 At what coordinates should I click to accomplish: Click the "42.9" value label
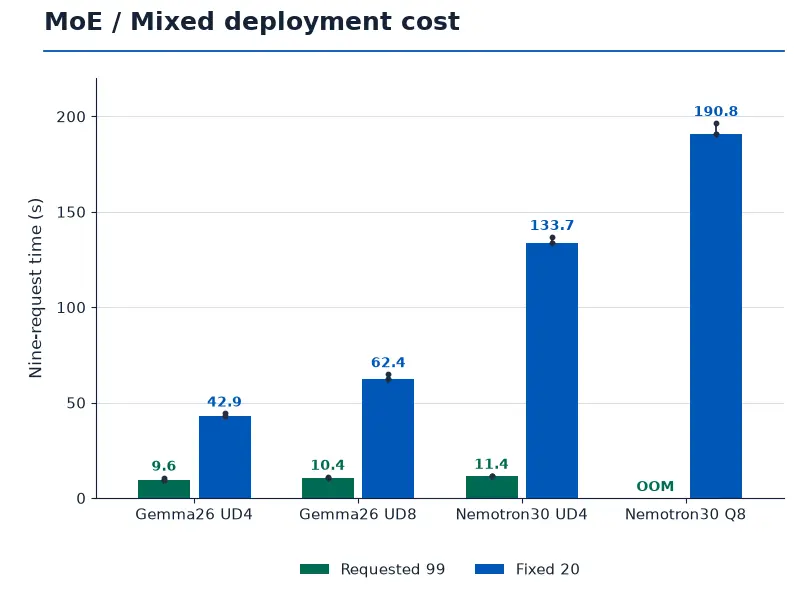224,402
